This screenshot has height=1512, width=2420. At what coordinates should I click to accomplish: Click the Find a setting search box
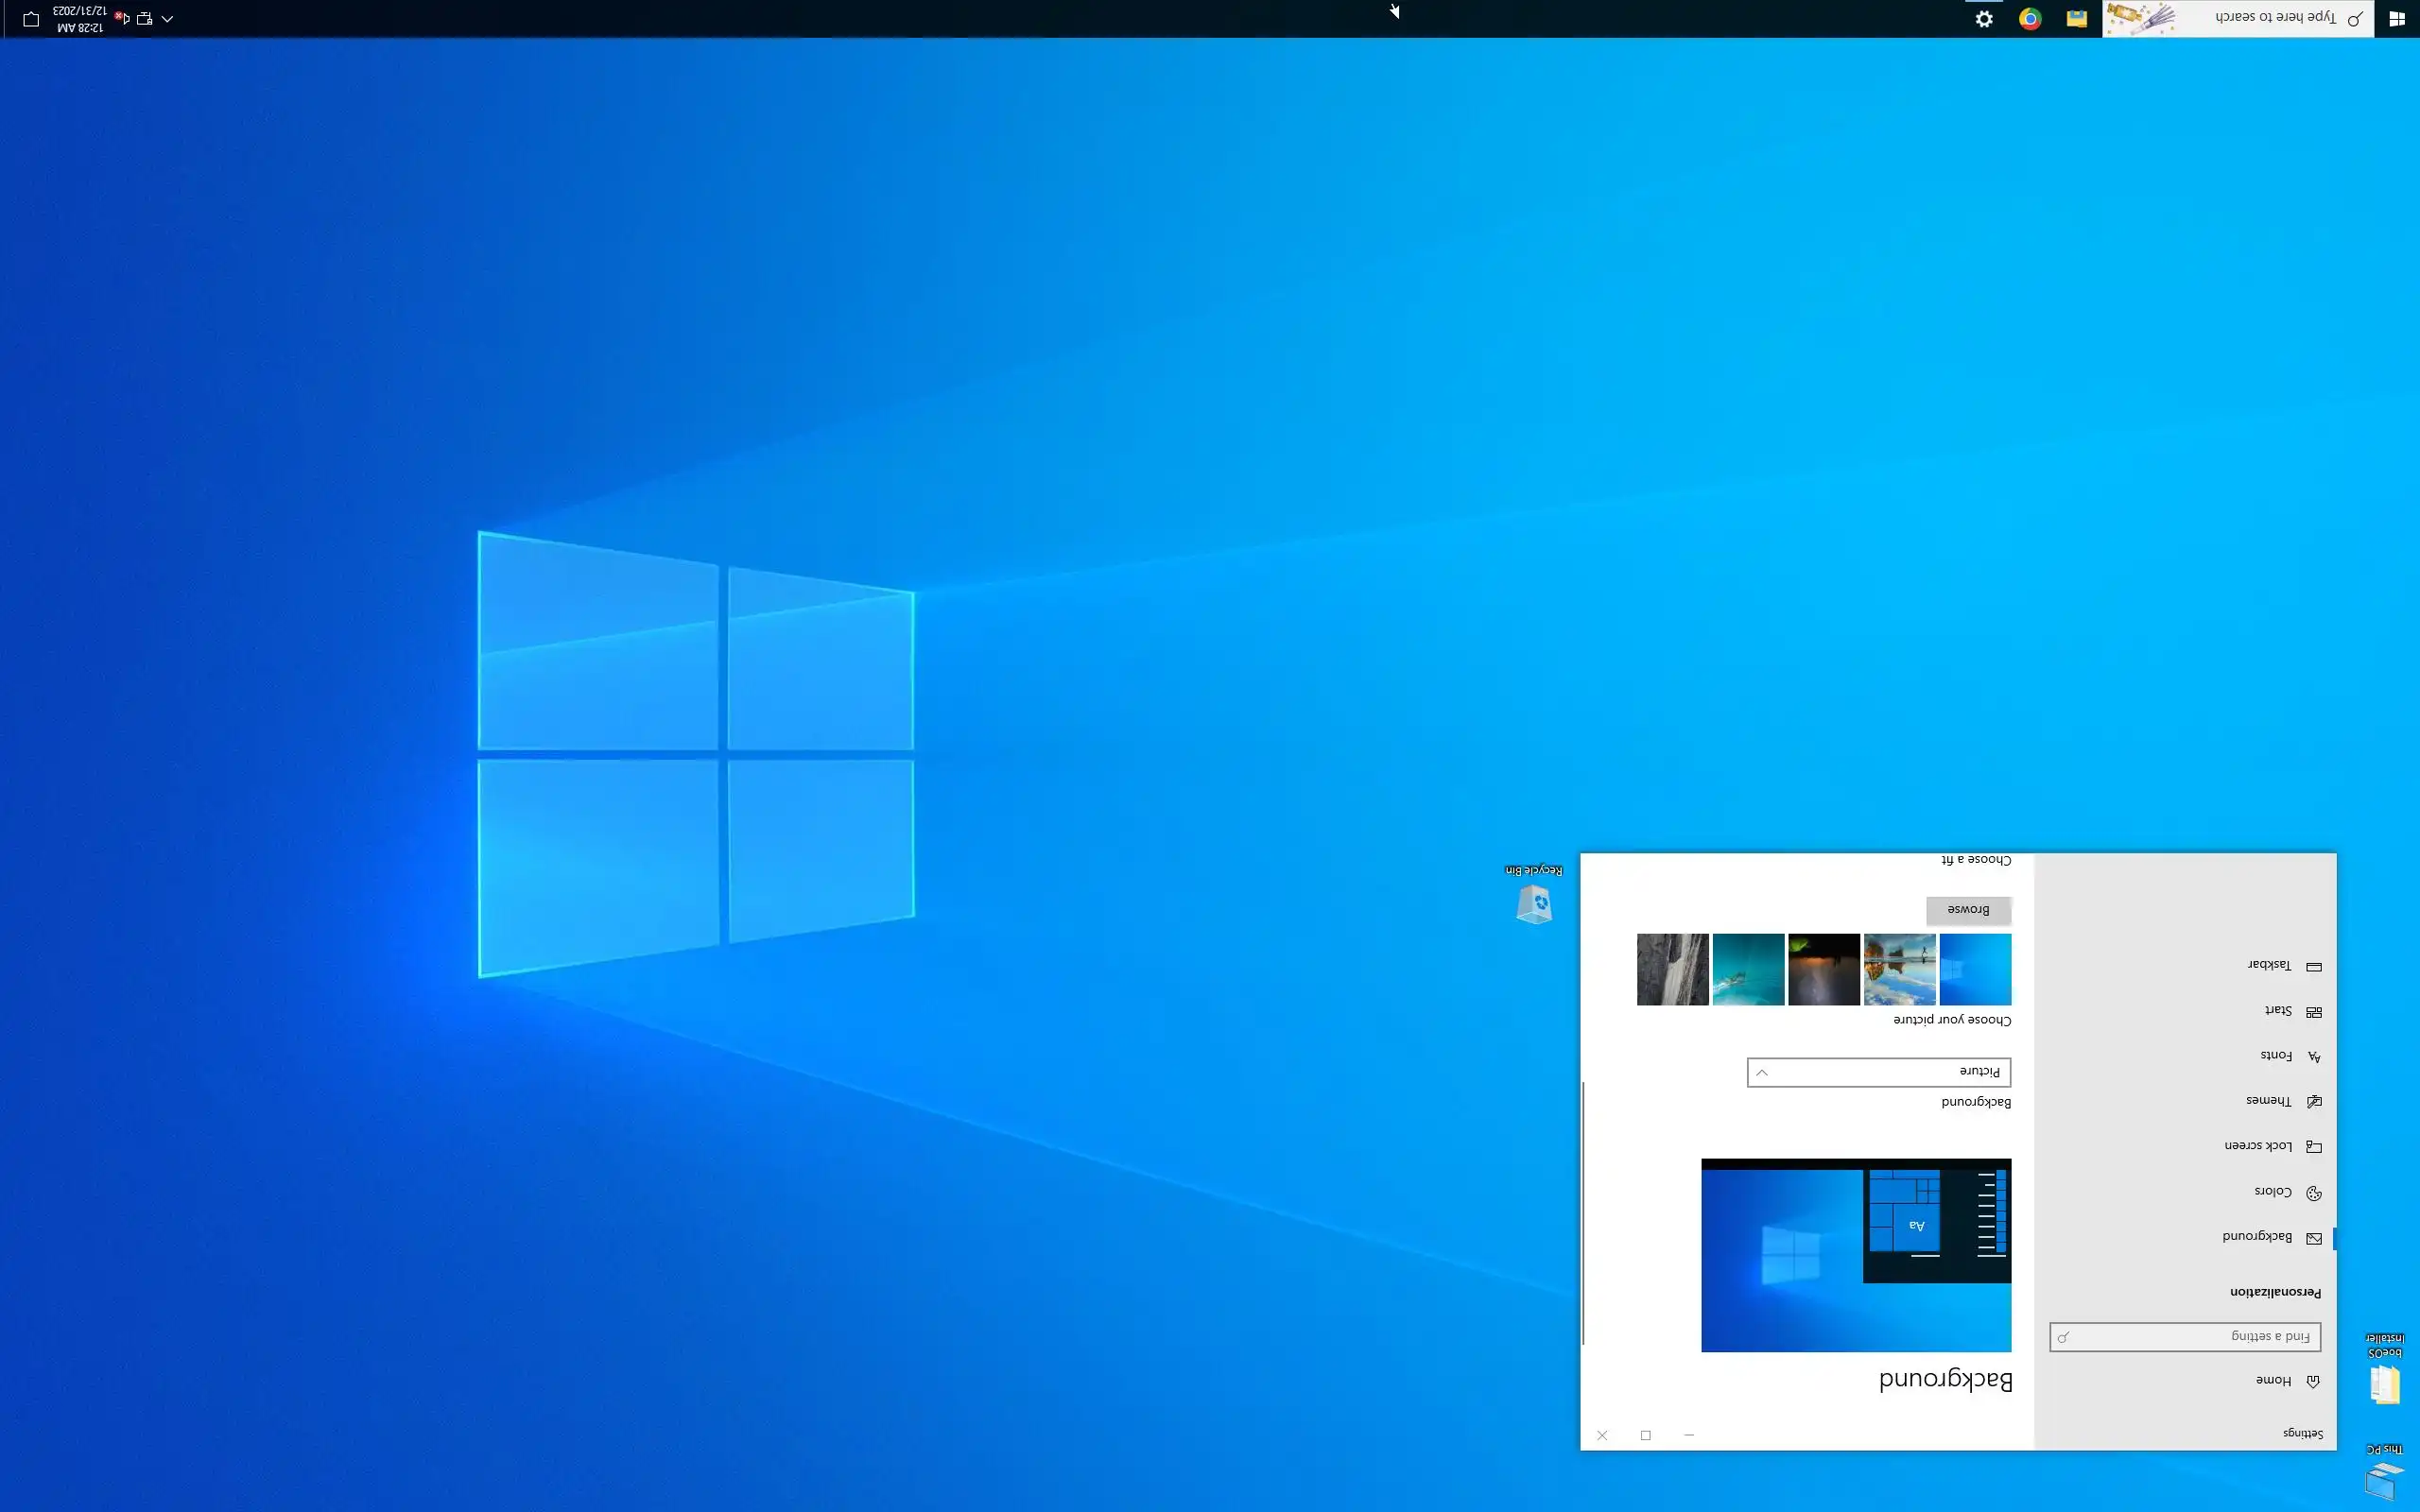(x=2184, y=1336)
